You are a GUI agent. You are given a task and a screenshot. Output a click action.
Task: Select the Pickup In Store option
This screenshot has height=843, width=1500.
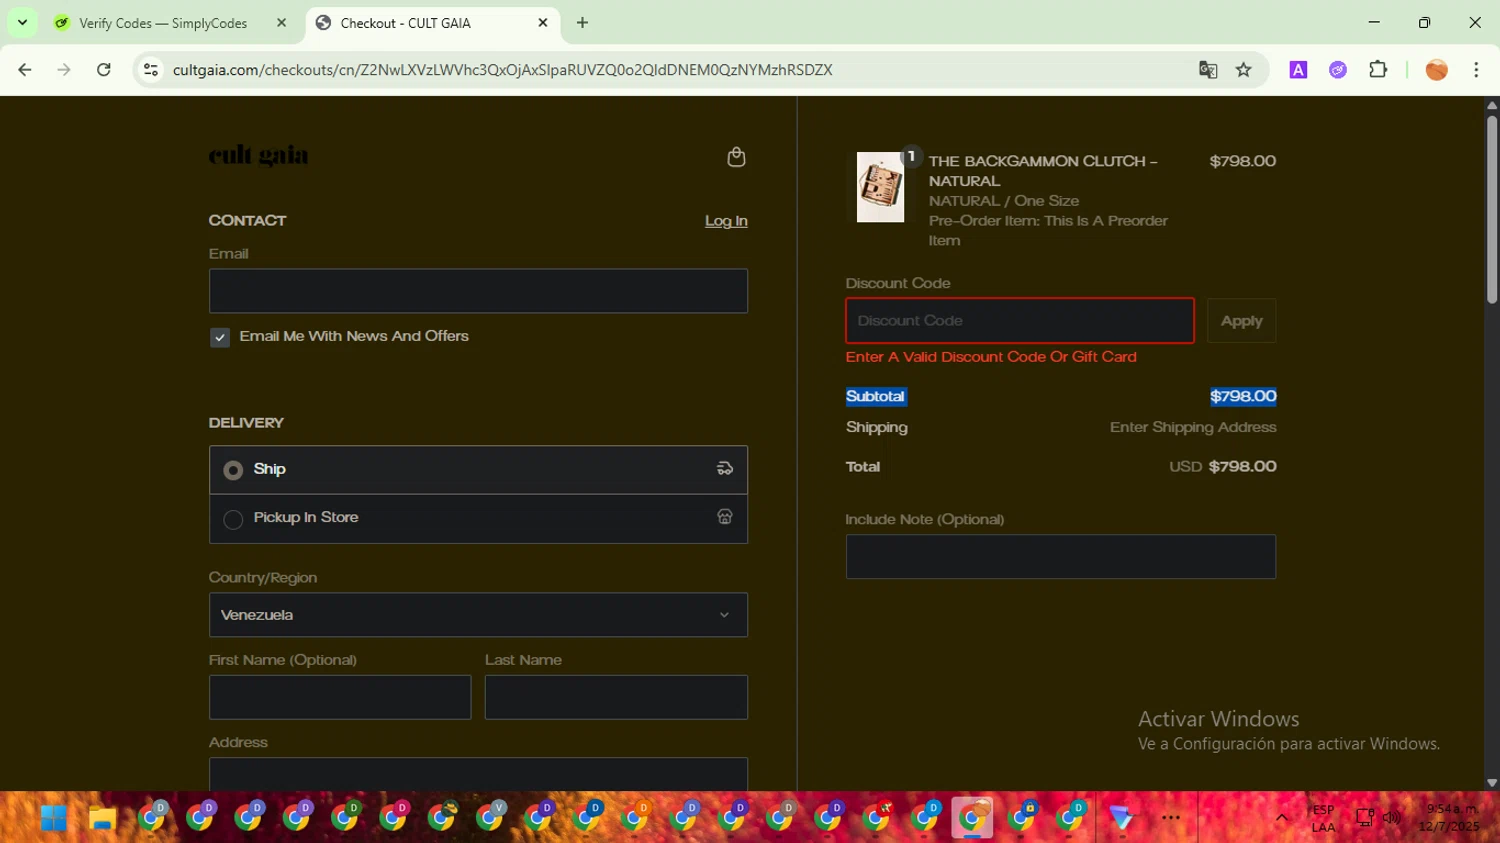[478, 518]
